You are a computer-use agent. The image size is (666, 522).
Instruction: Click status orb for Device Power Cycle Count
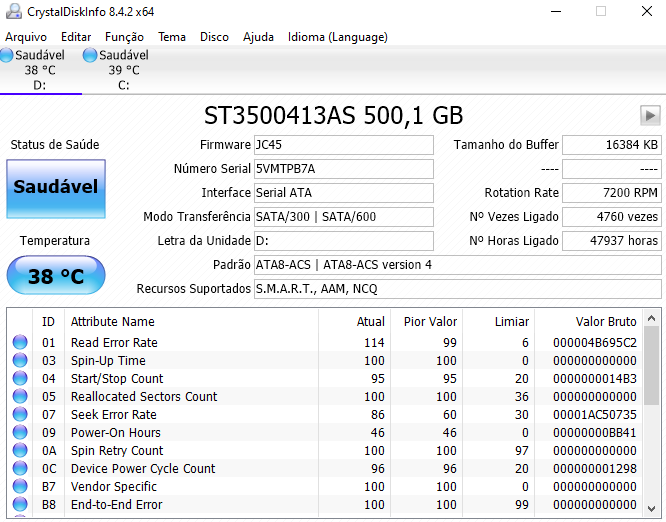20,468
